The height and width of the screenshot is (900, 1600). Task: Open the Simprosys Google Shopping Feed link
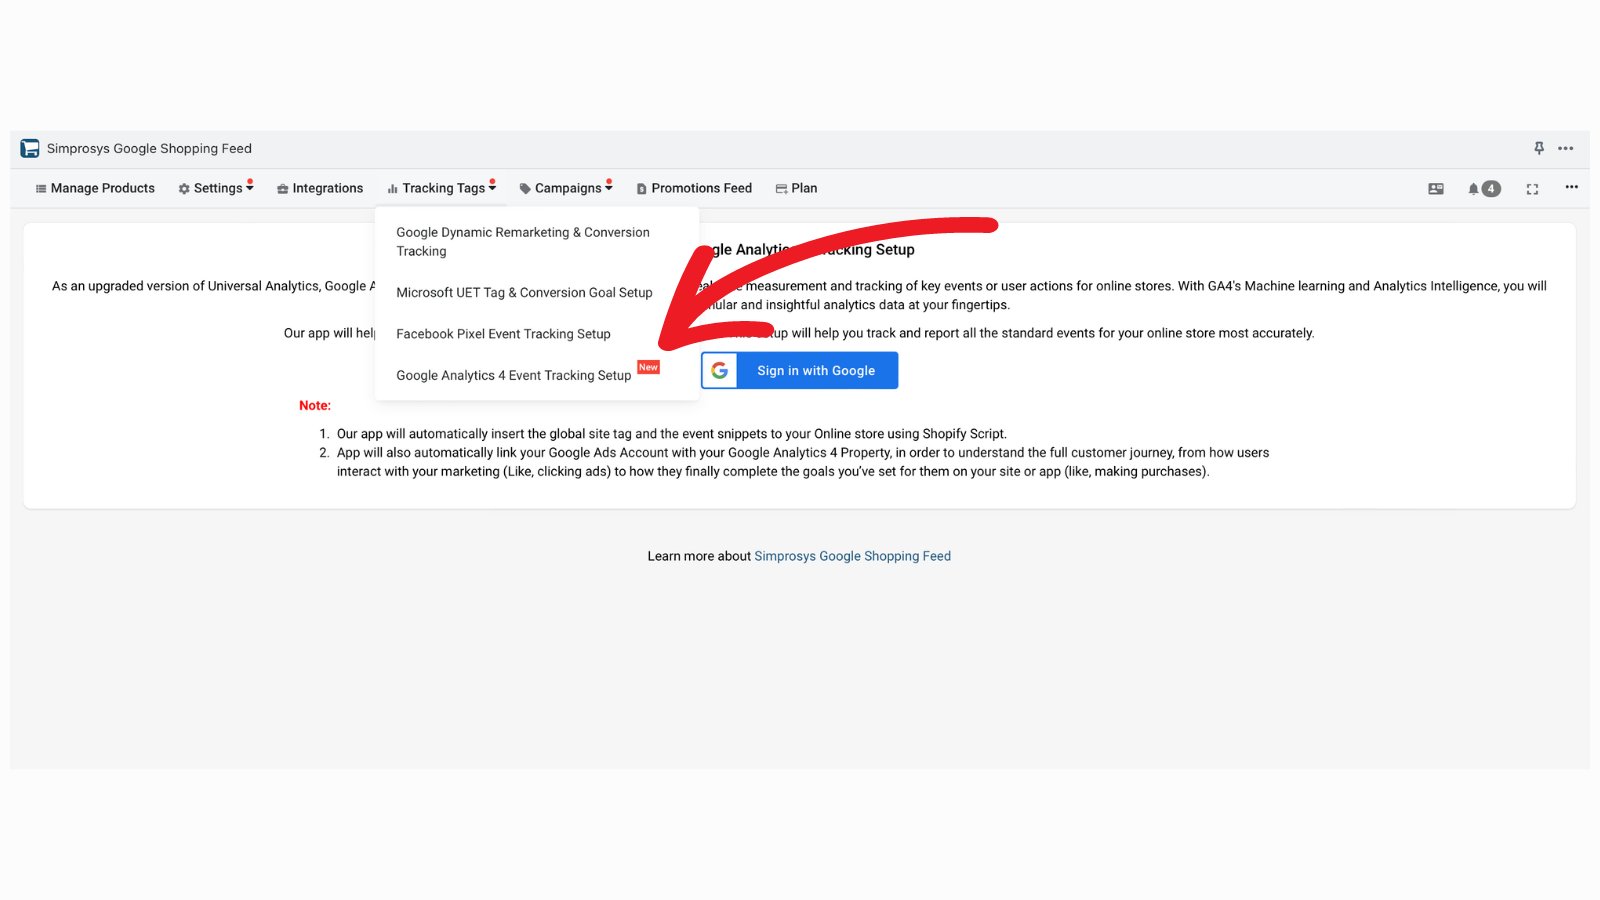[x=852, y=556]
